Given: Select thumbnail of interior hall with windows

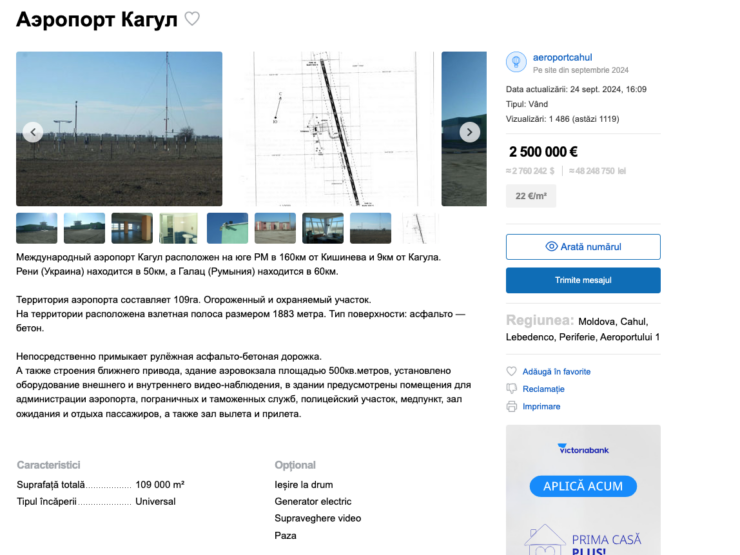Looking at the screenshot, I should click(132, 228).
